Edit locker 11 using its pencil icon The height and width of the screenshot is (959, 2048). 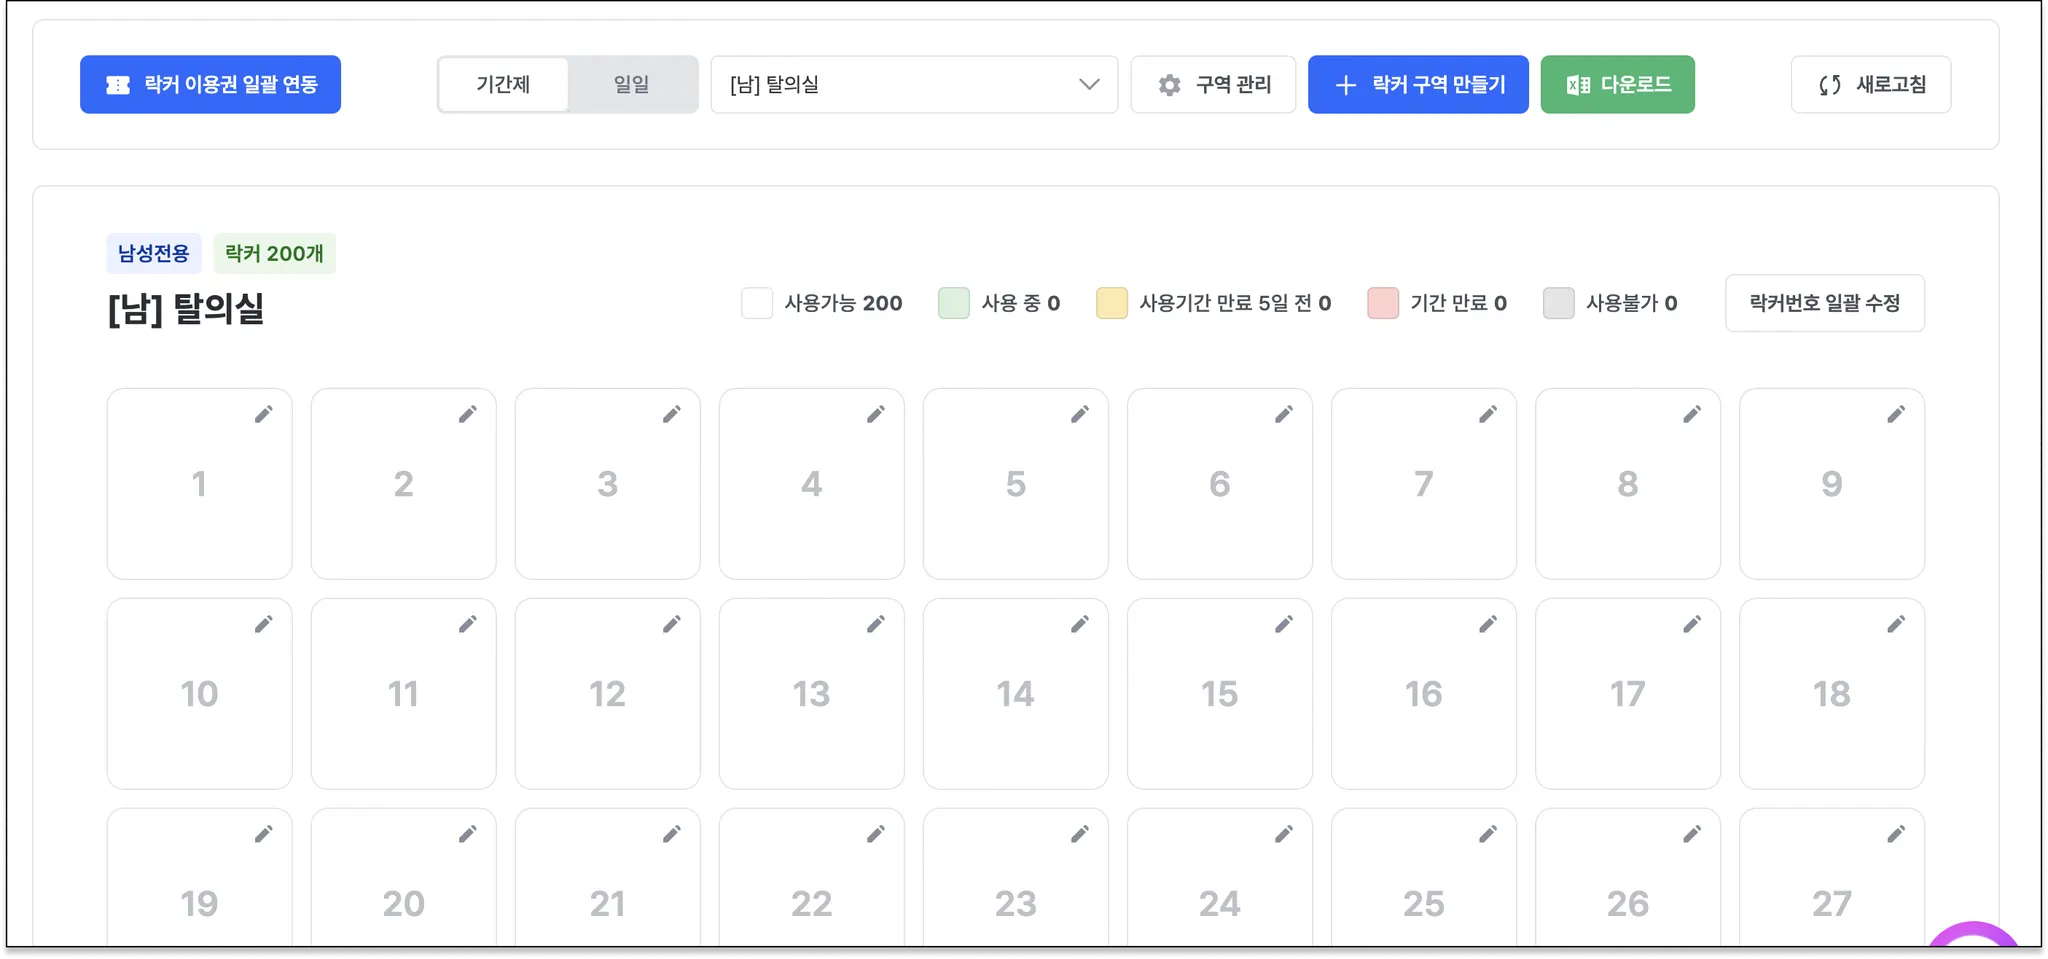(x=467, y=624)
